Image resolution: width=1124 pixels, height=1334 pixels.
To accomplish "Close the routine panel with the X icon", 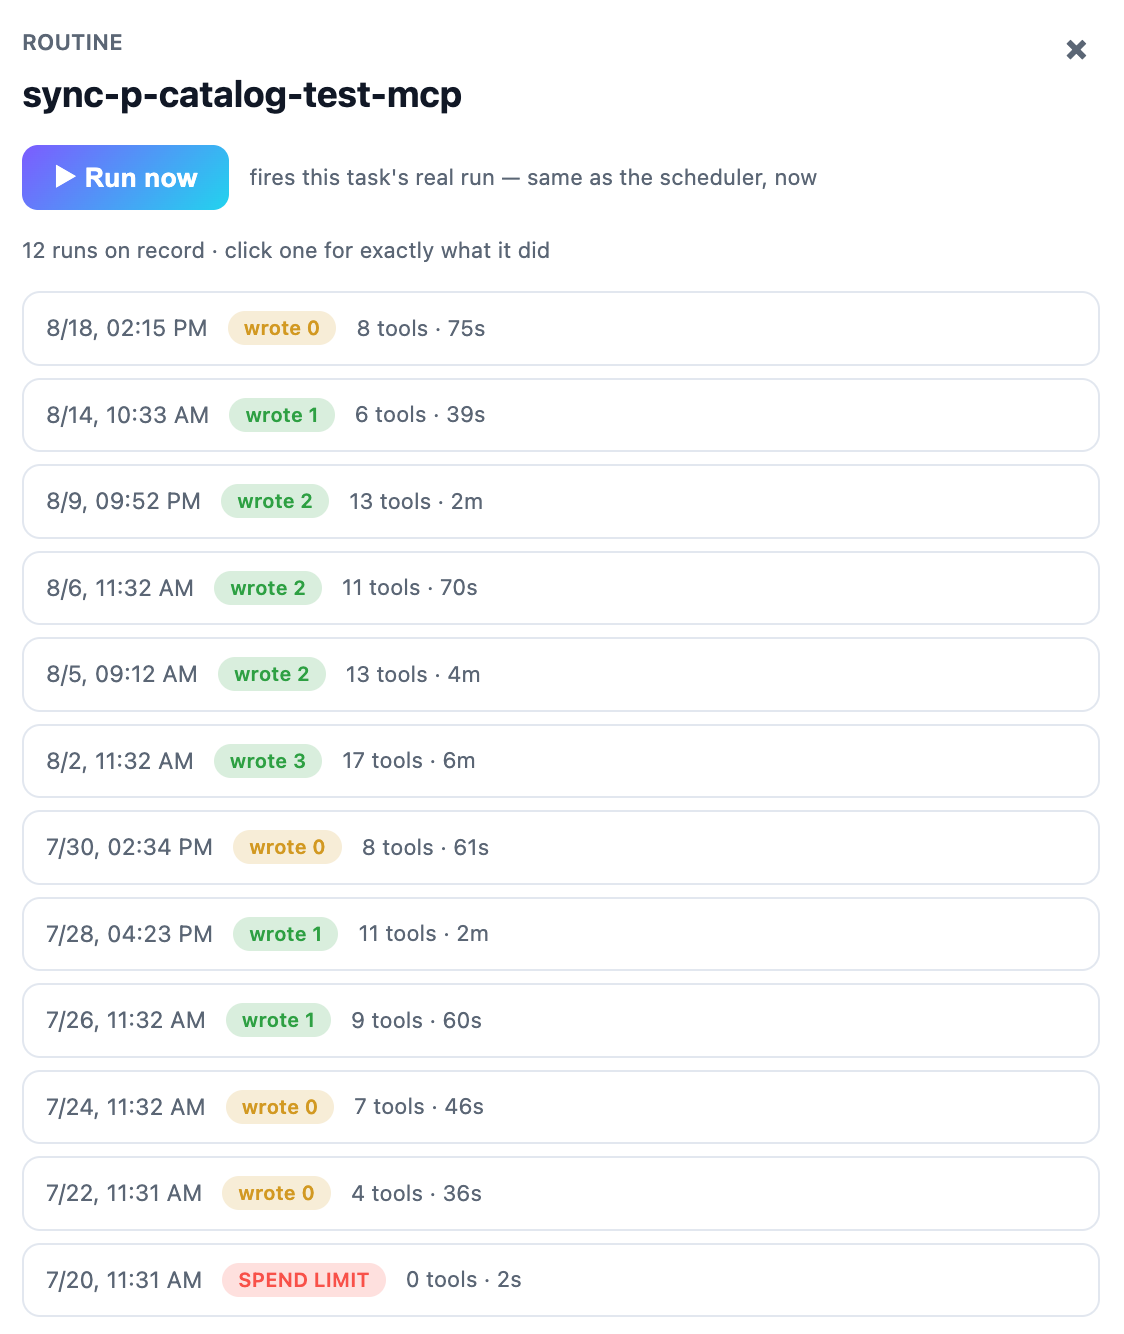I will [1076, 50].
